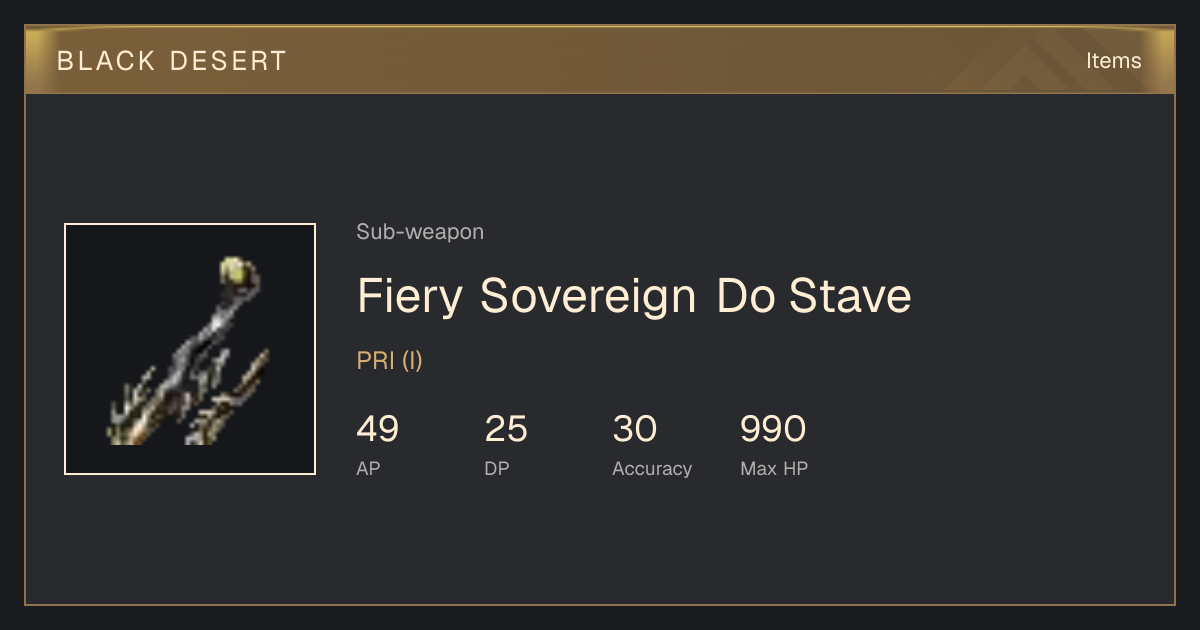Viewport: 1200px width, 630px height.
Task: Click the Max HP value 990
Action: tap(773, 429)
